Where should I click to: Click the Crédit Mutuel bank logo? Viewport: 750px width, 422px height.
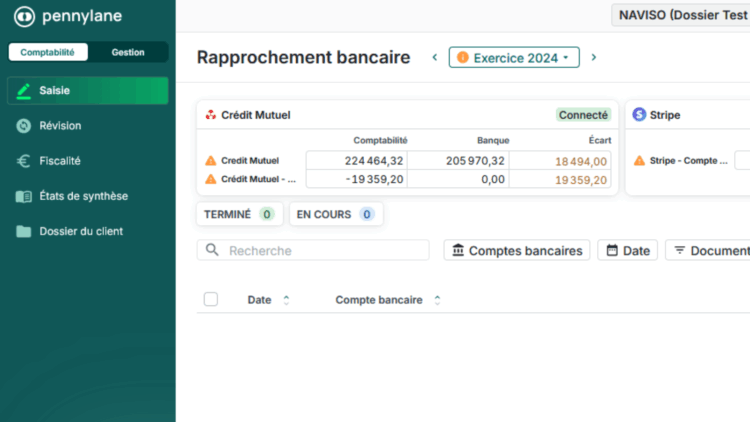tap(210, 115)
